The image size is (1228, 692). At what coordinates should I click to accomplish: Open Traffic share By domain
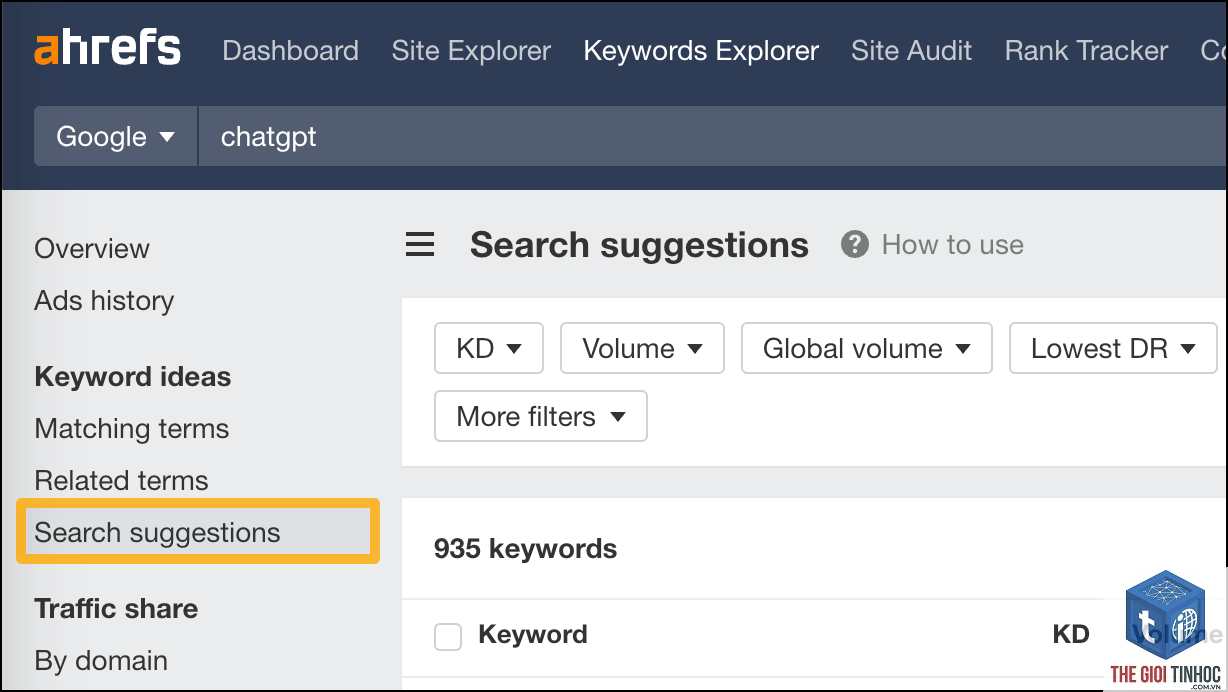[101, 660]
